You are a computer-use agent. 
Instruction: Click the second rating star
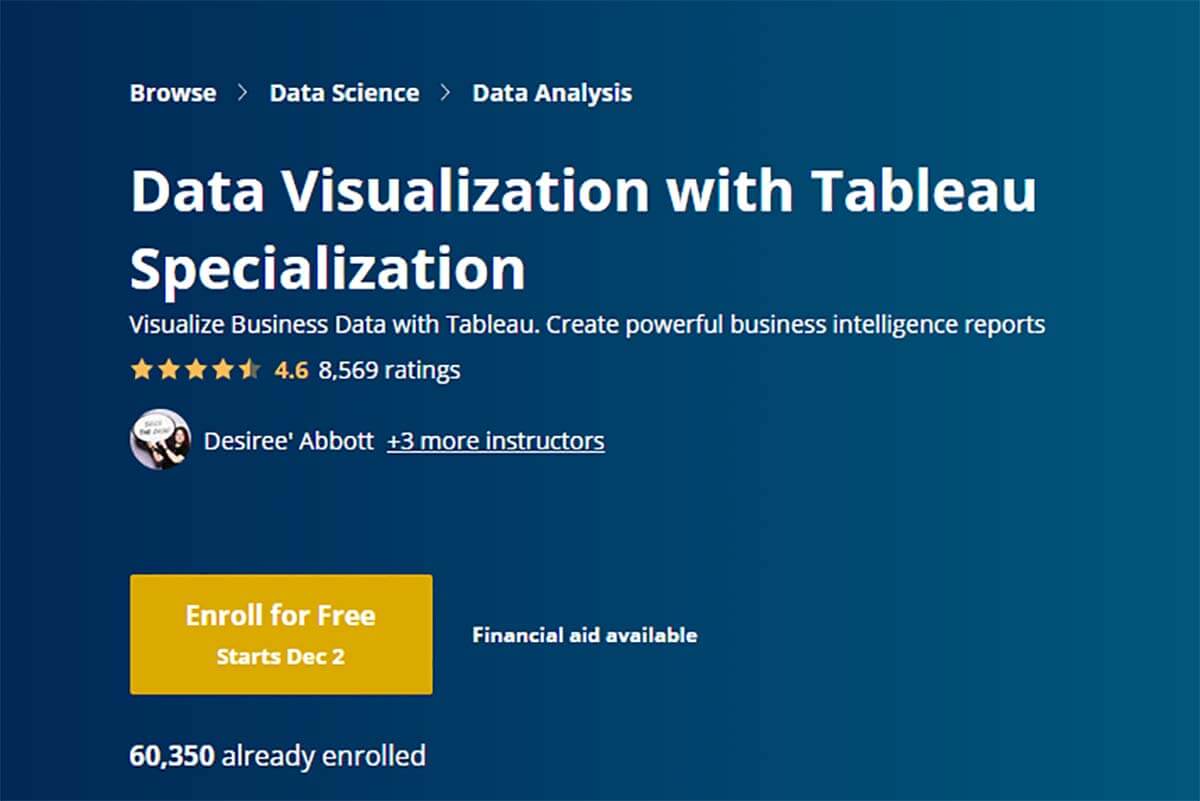[x=169, y=370]
